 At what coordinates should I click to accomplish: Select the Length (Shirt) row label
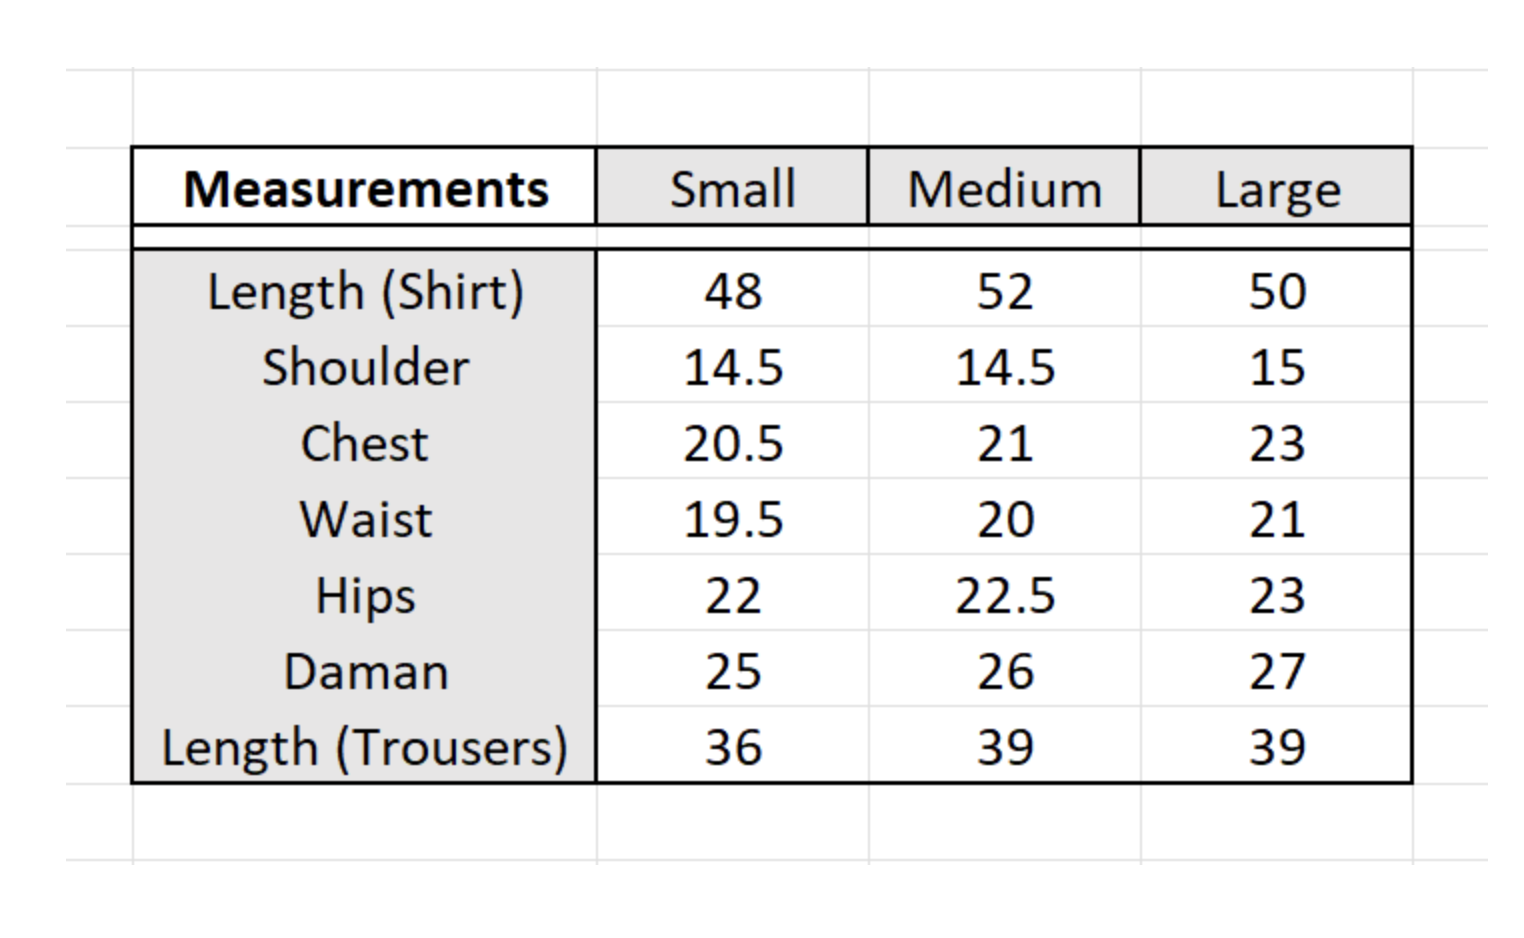coord(365,292)
